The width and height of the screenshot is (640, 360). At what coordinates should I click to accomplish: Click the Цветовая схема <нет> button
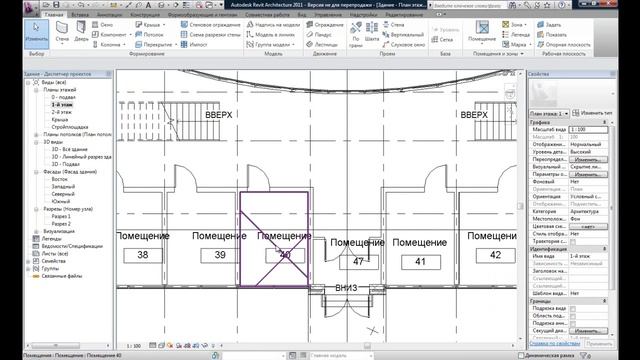click(588, 226)
